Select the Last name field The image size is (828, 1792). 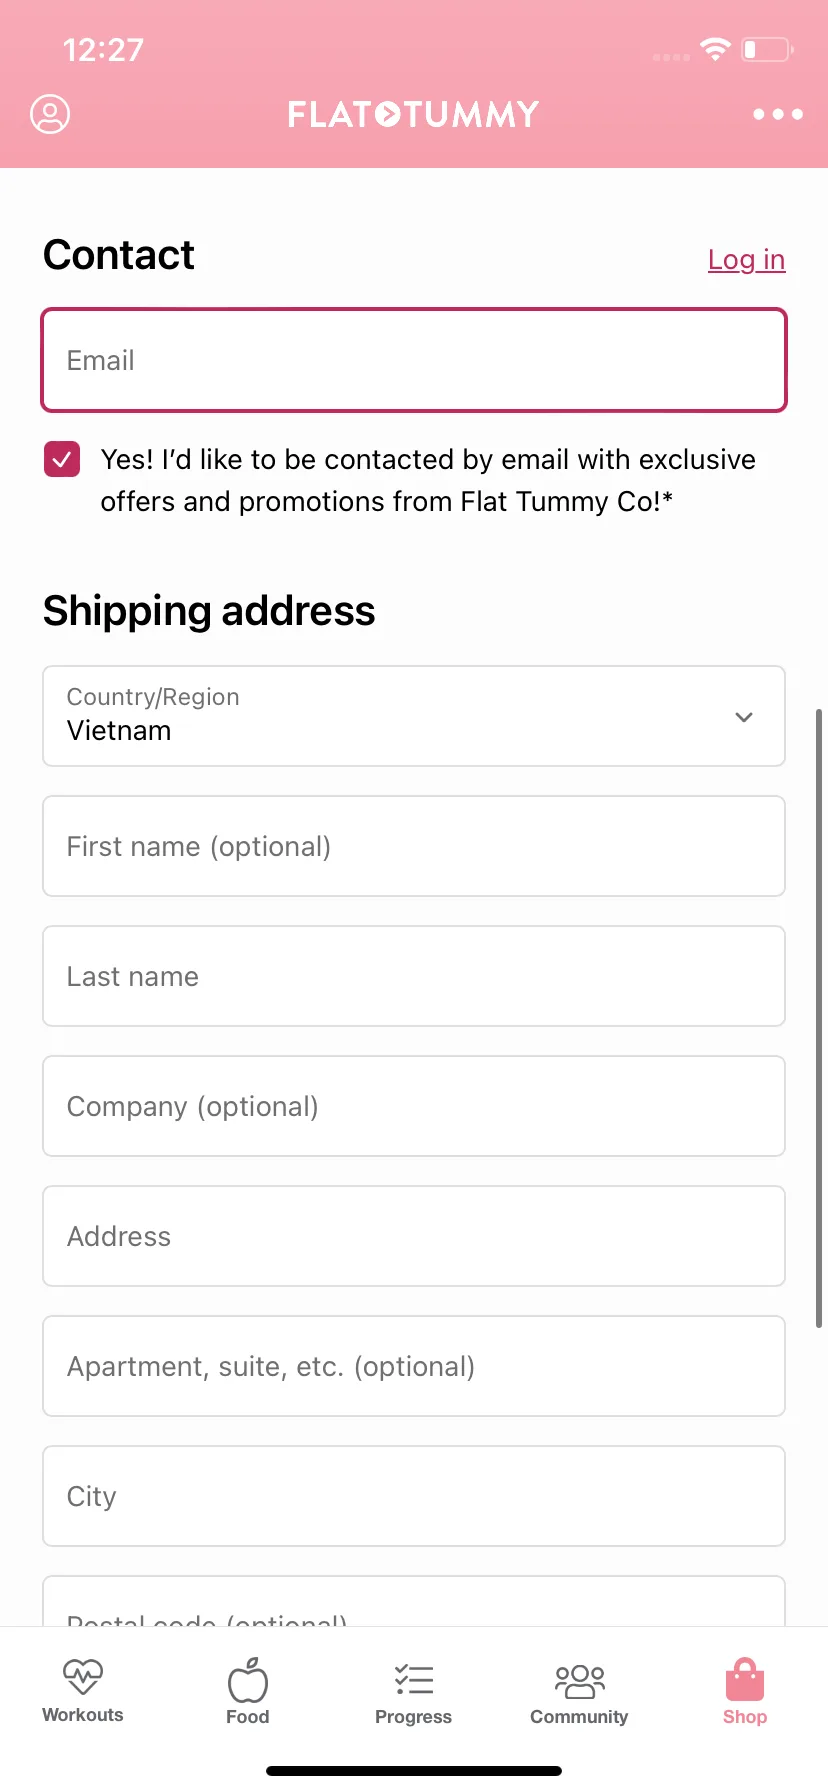point(414,976)
